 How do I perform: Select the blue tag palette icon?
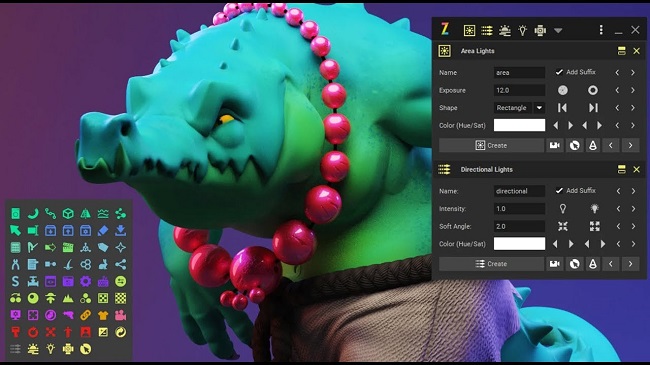[103, 248]
